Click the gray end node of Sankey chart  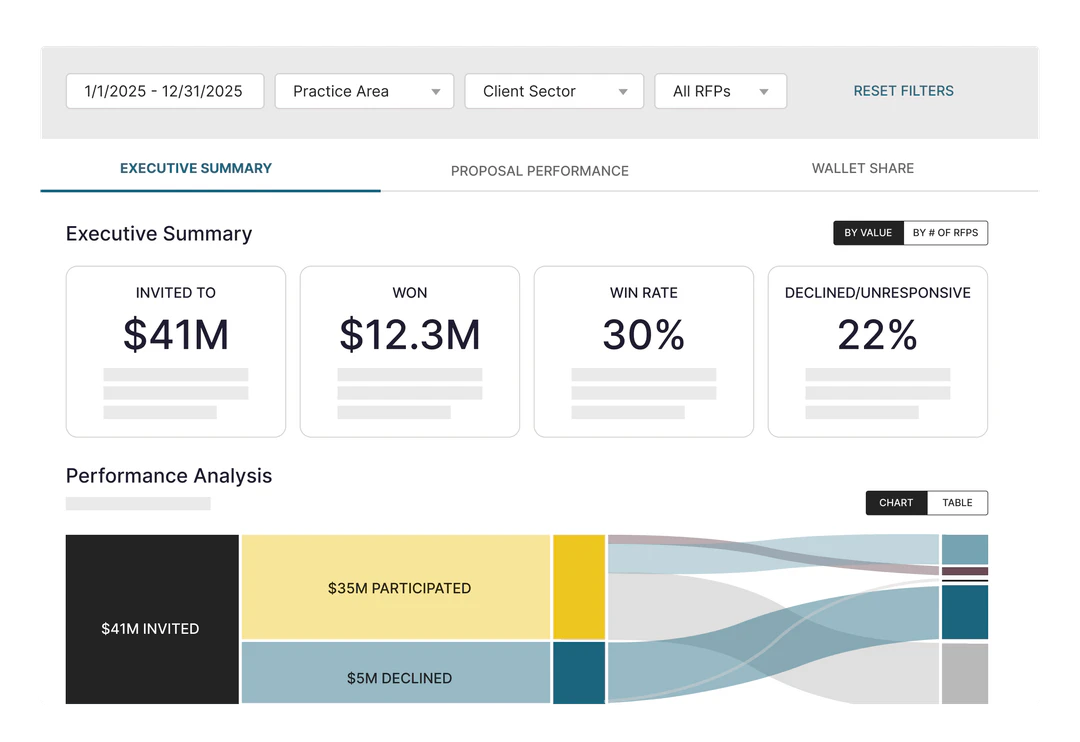point(964,673)
